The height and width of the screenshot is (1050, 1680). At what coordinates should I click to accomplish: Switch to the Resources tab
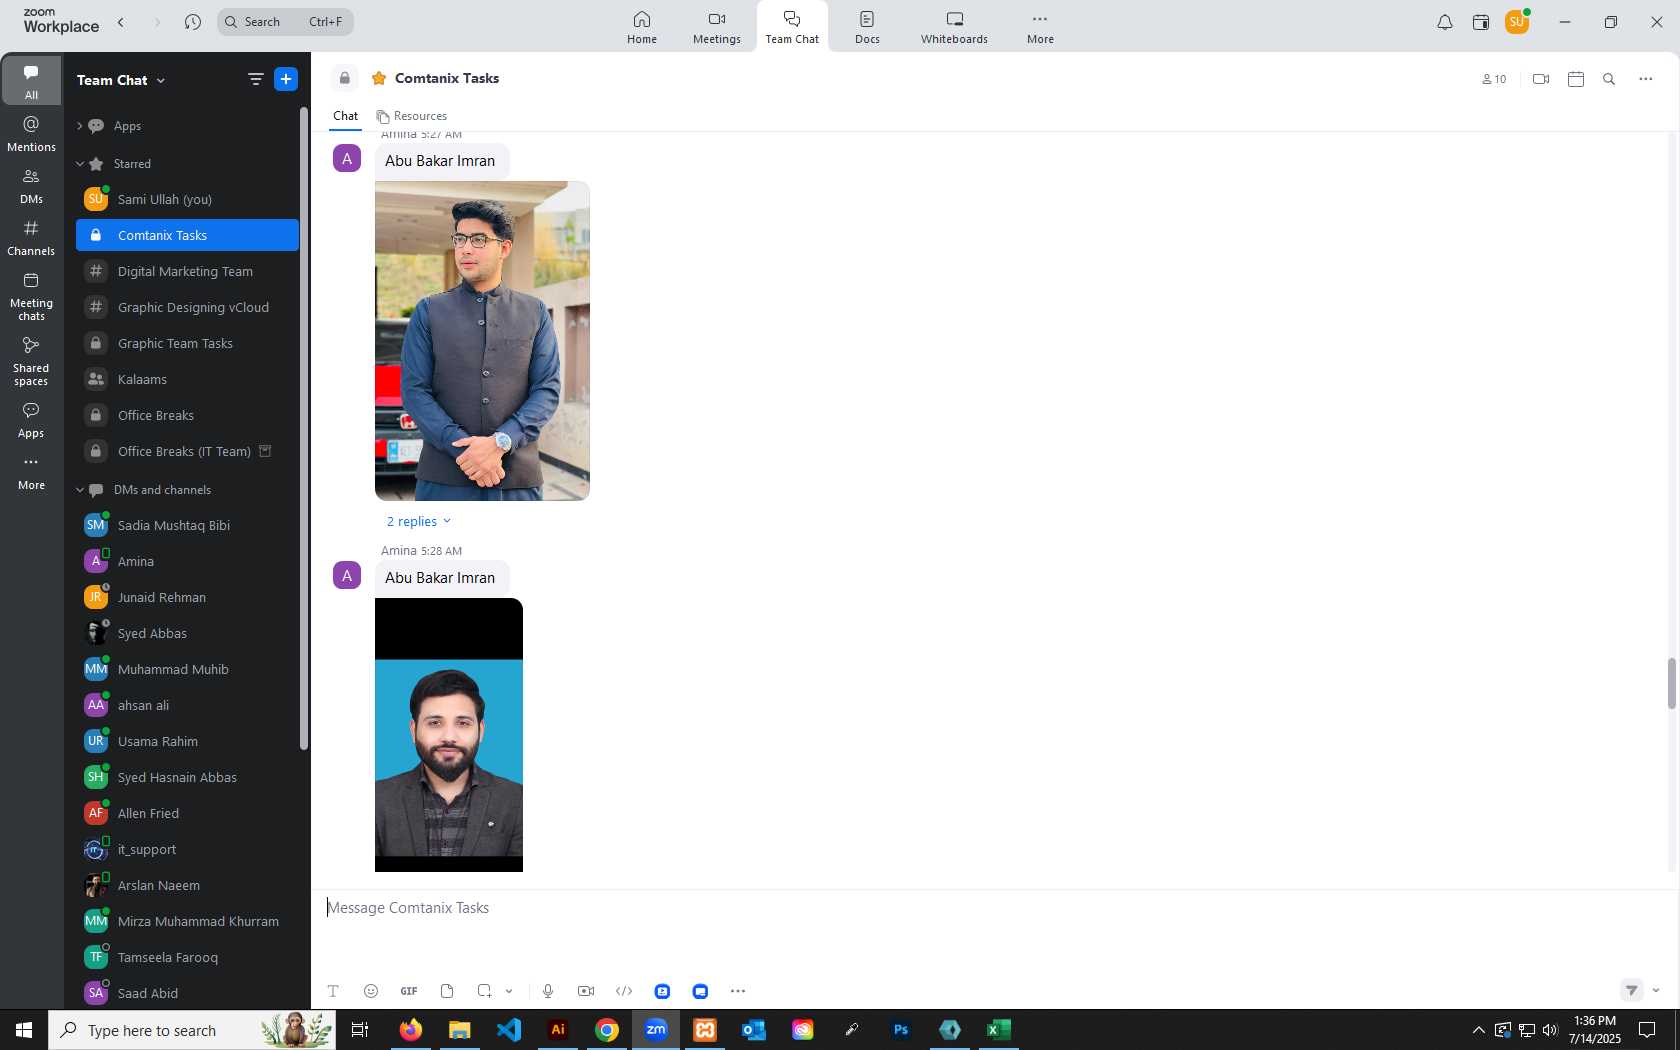pyautogui.click(x=412, y=116)
